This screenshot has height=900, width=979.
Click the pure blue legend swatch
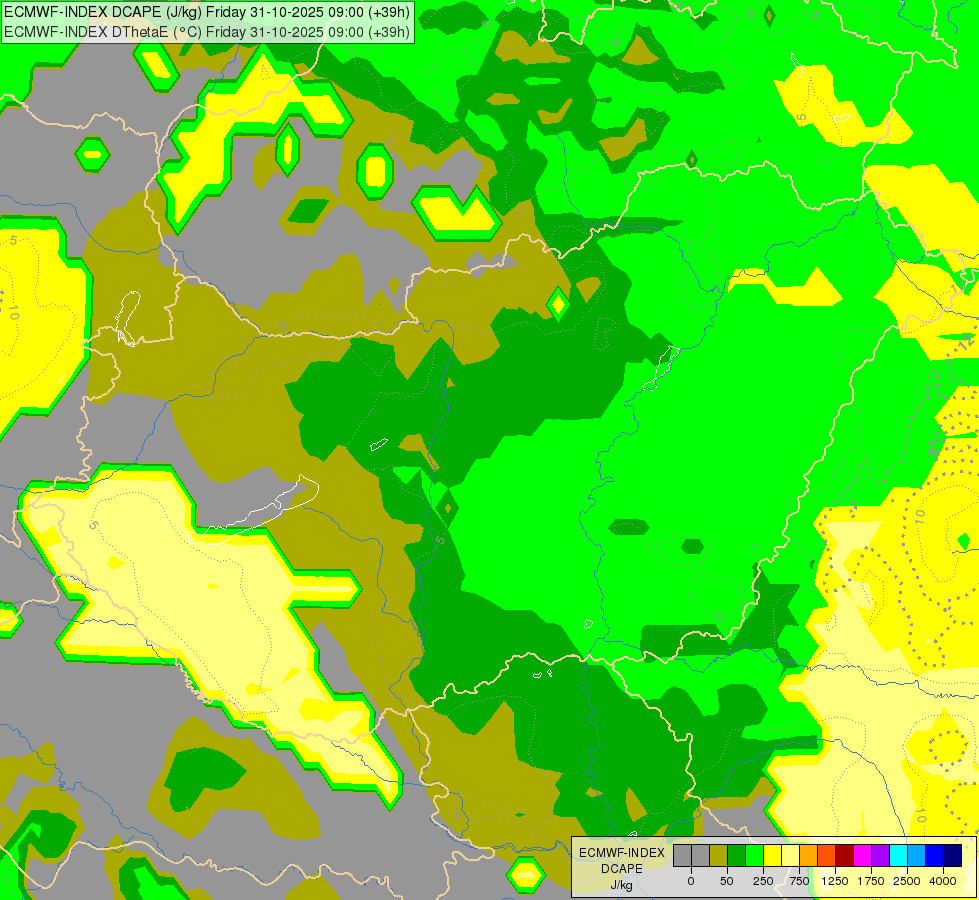(935, 855)
